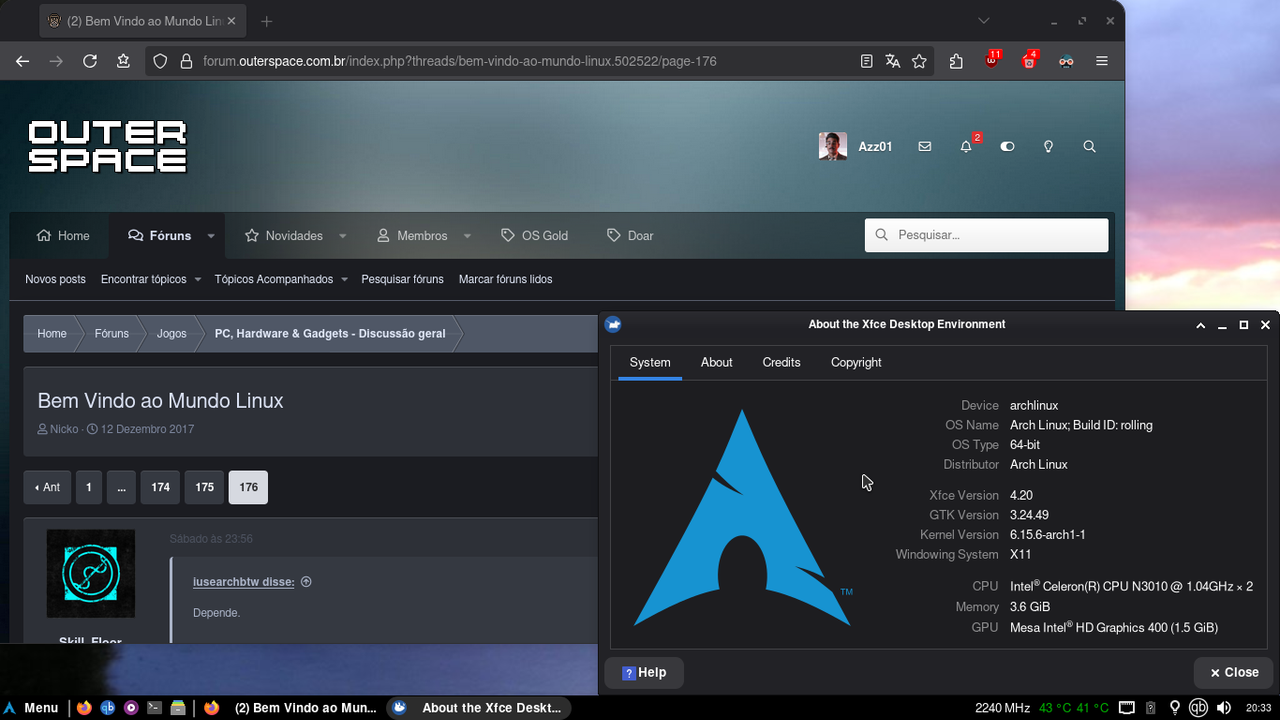1280x720 pixels.
Task: Open Azz01 user account menu
Action: coord(855,146)
